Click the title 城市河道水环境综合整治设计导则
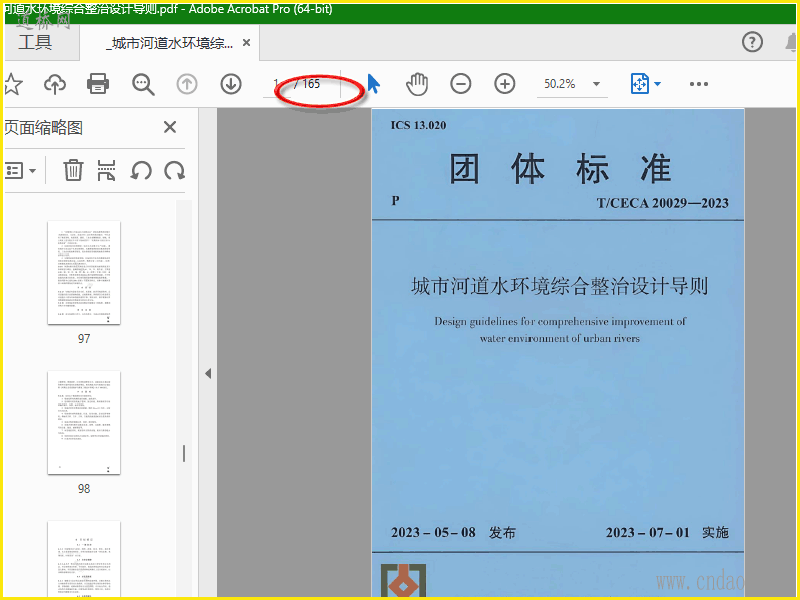 tap(560, 286)
